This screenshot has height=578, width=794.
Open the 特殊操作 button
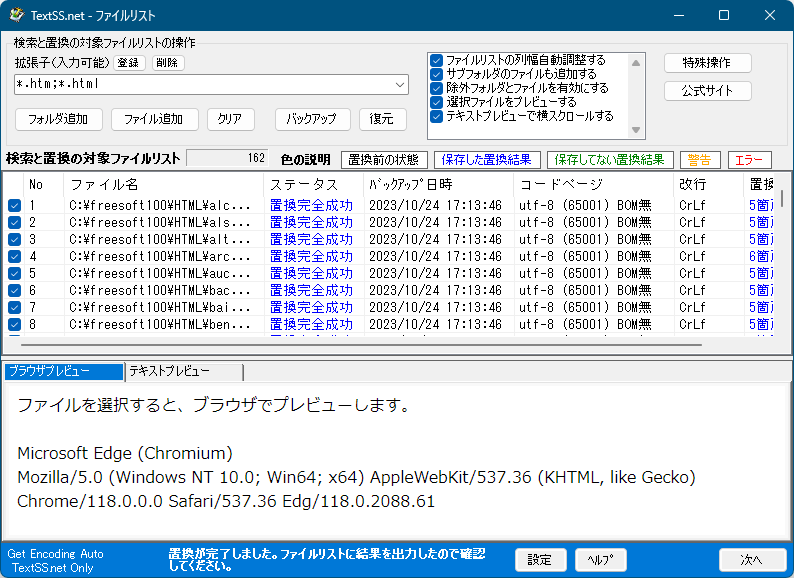pyautogui.click(x=707, y=63)
